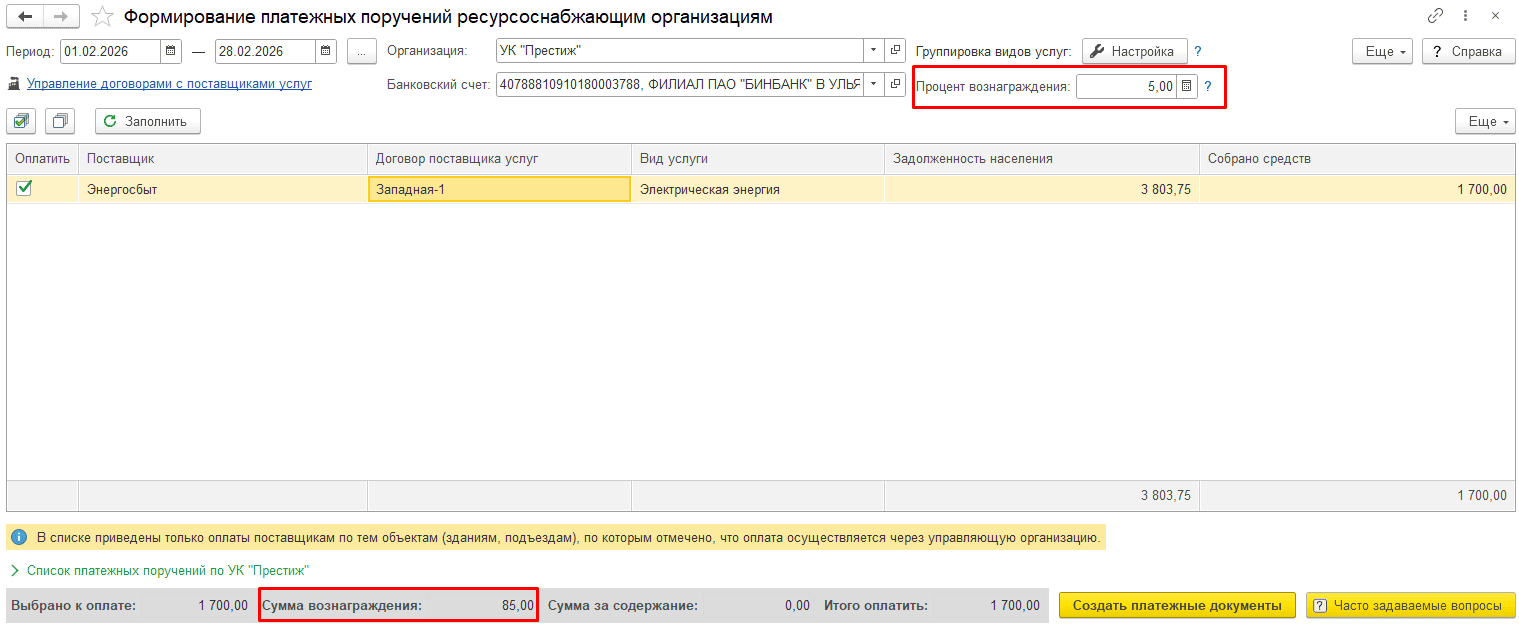Sort by Задолженность населения column header
The height and width of the screenshot is (633, 1519).
1040,158
